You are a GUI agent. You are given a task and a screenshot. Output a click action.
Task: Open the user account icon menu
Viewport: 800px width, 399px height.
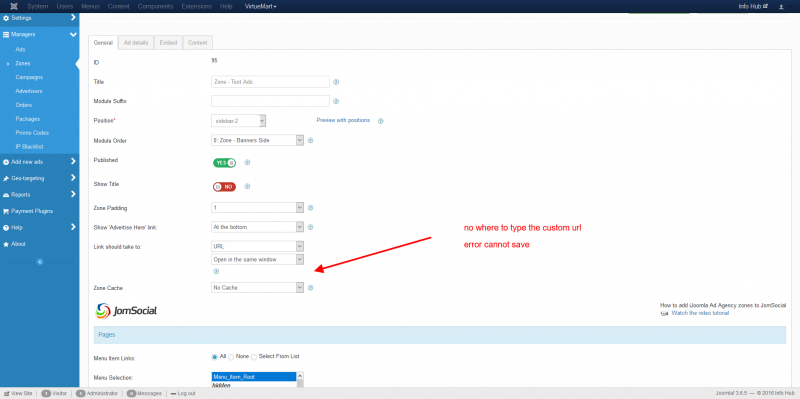[x=781, y=7]
